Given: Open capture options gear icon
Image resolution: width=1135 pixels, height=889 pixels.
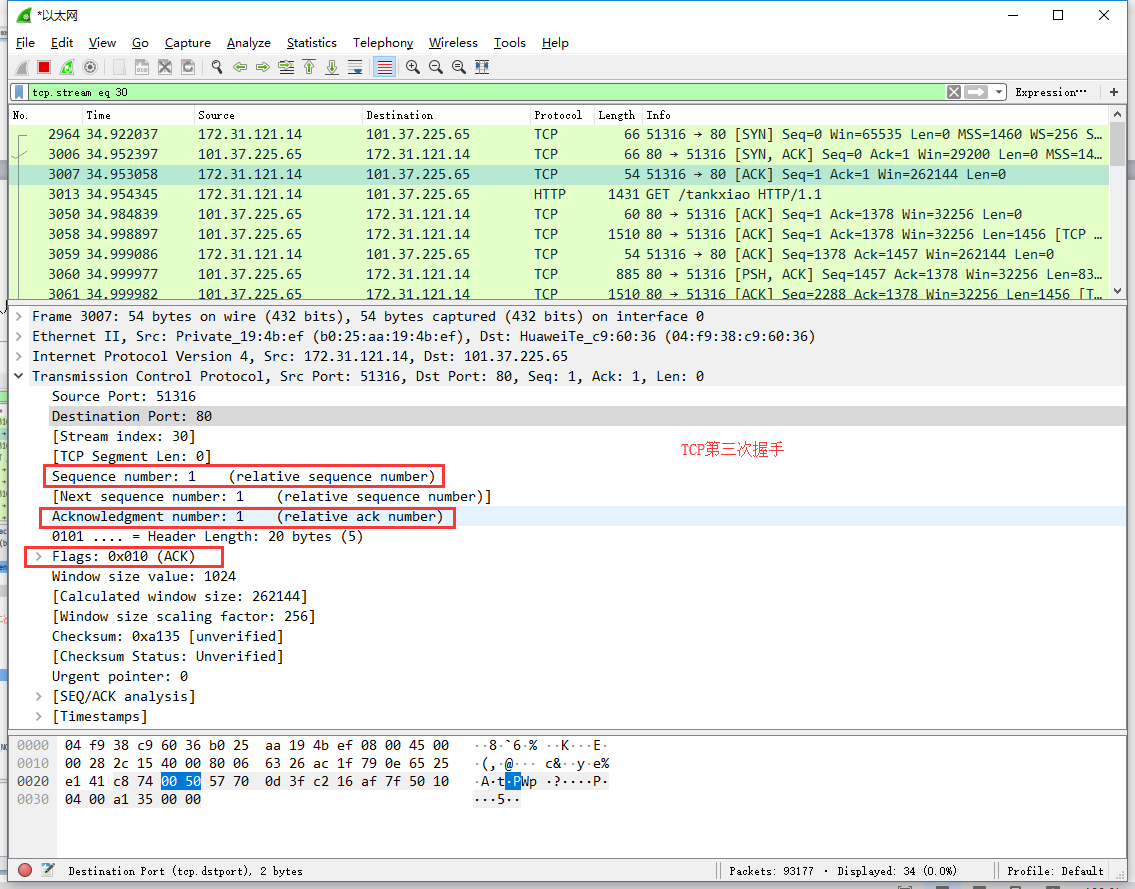Looking at the screenshot, I should [90, 67].
